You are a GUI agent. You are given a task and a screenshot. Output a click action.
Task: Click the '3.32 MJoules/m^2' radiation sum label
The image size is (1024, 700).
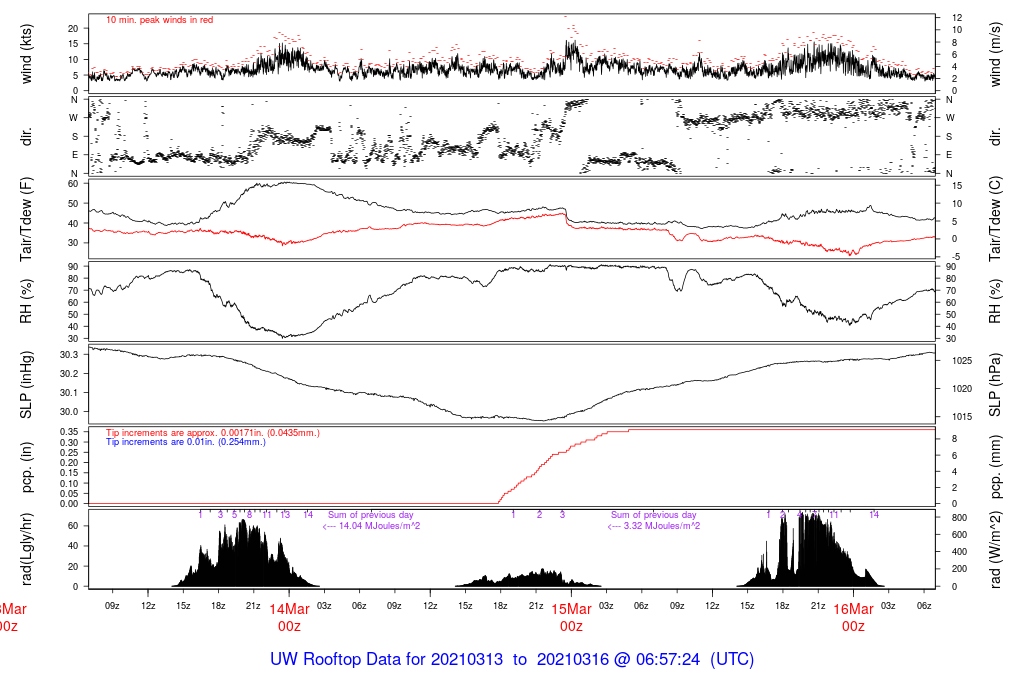pos(654,526)
